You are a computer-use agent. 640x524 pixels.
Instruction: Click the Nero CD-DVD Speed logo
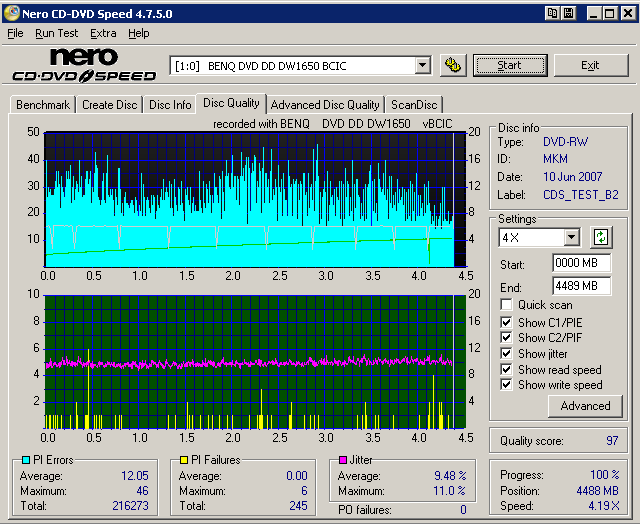[x=84, y=65]
